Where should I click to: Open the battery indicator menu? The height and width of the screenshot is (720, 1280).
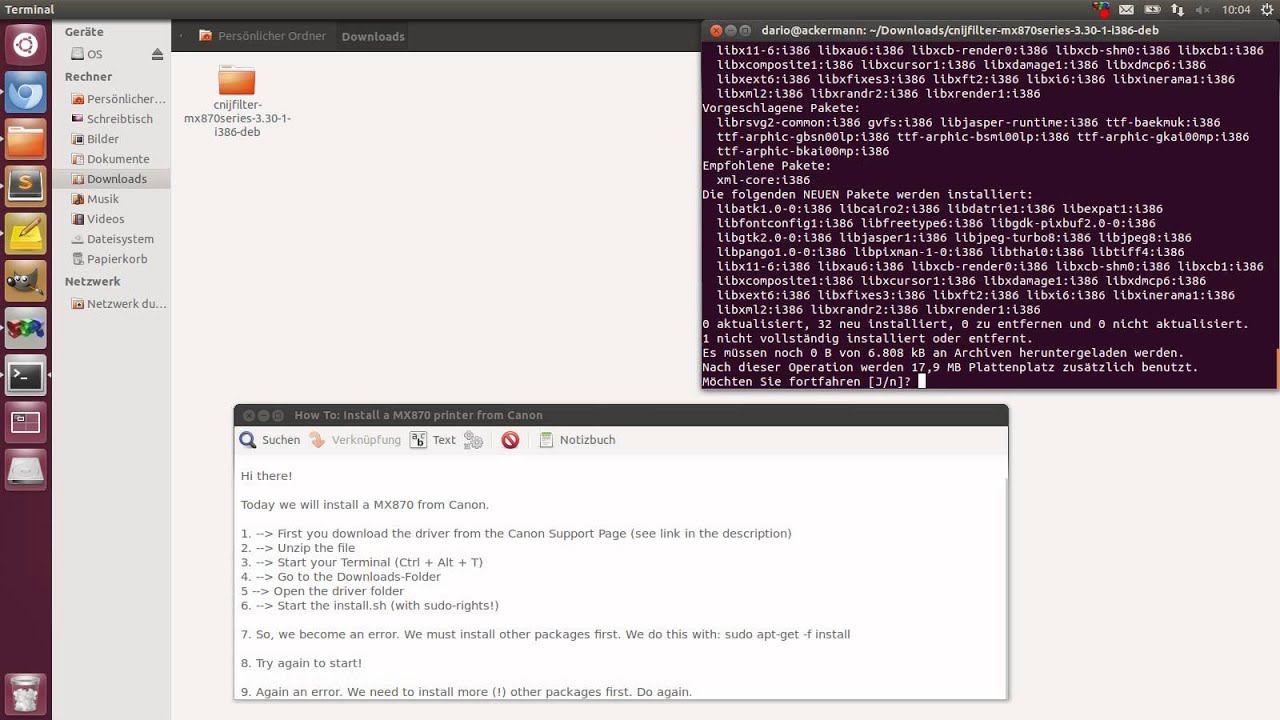(1153, 10)
